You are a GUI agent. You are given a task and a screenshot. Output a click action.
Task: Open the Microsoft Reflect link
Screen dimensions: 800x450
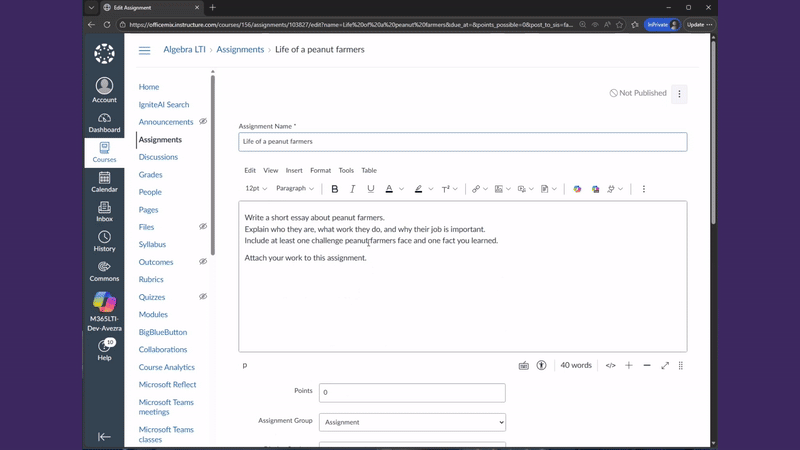coord(167,385)
